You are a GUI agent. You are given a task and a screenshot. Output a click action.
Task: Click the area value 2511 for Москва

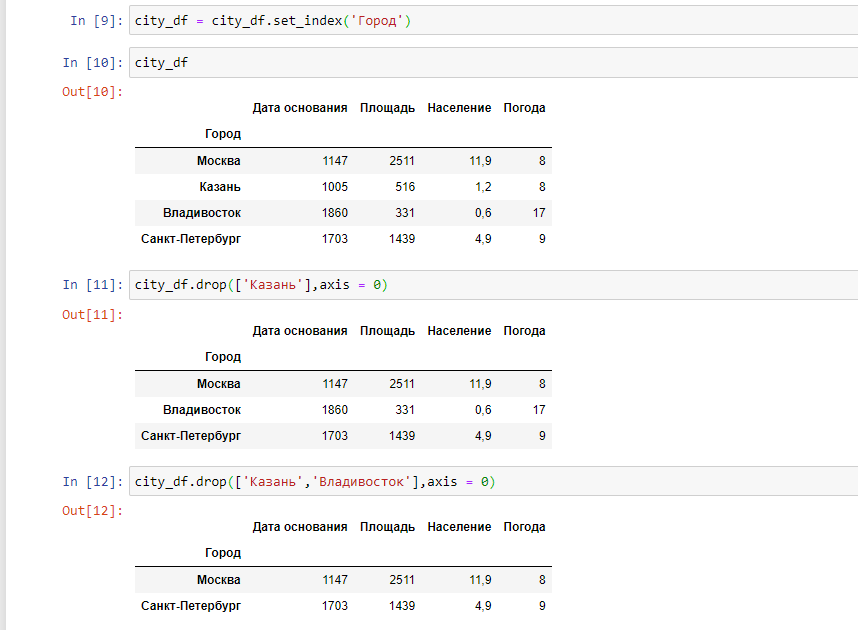click(x=400, y=160)
